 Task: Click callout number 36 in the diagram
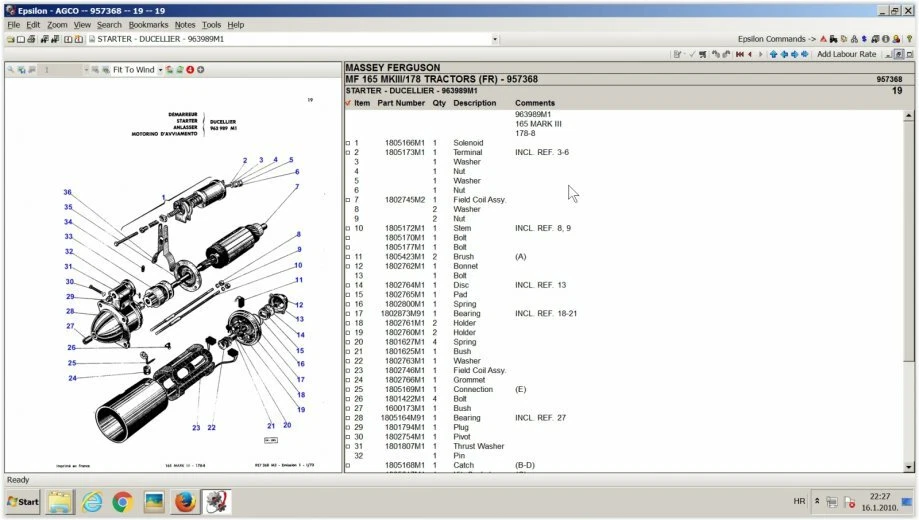pos(67,192)
